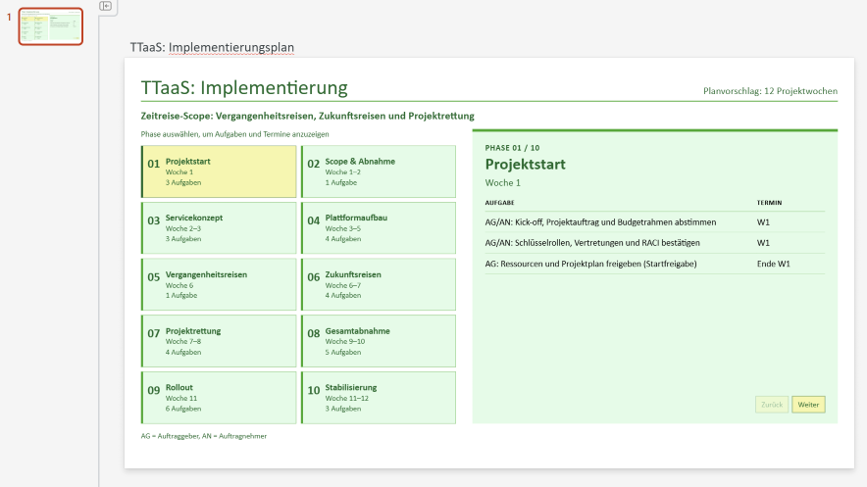Click the 'TERMIN' column header
The width and height of the screenshot is (867, 487).
[769, 203]
